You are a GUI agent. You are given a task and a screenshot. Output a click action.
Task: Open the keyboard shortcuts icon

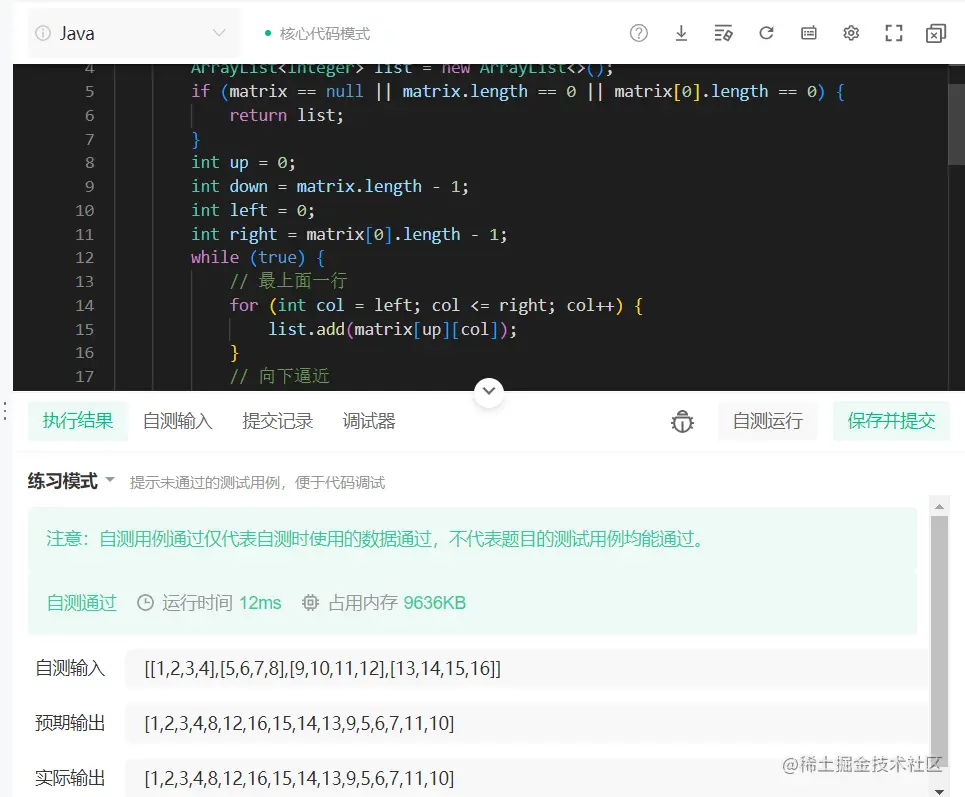(x=809, y=33)
